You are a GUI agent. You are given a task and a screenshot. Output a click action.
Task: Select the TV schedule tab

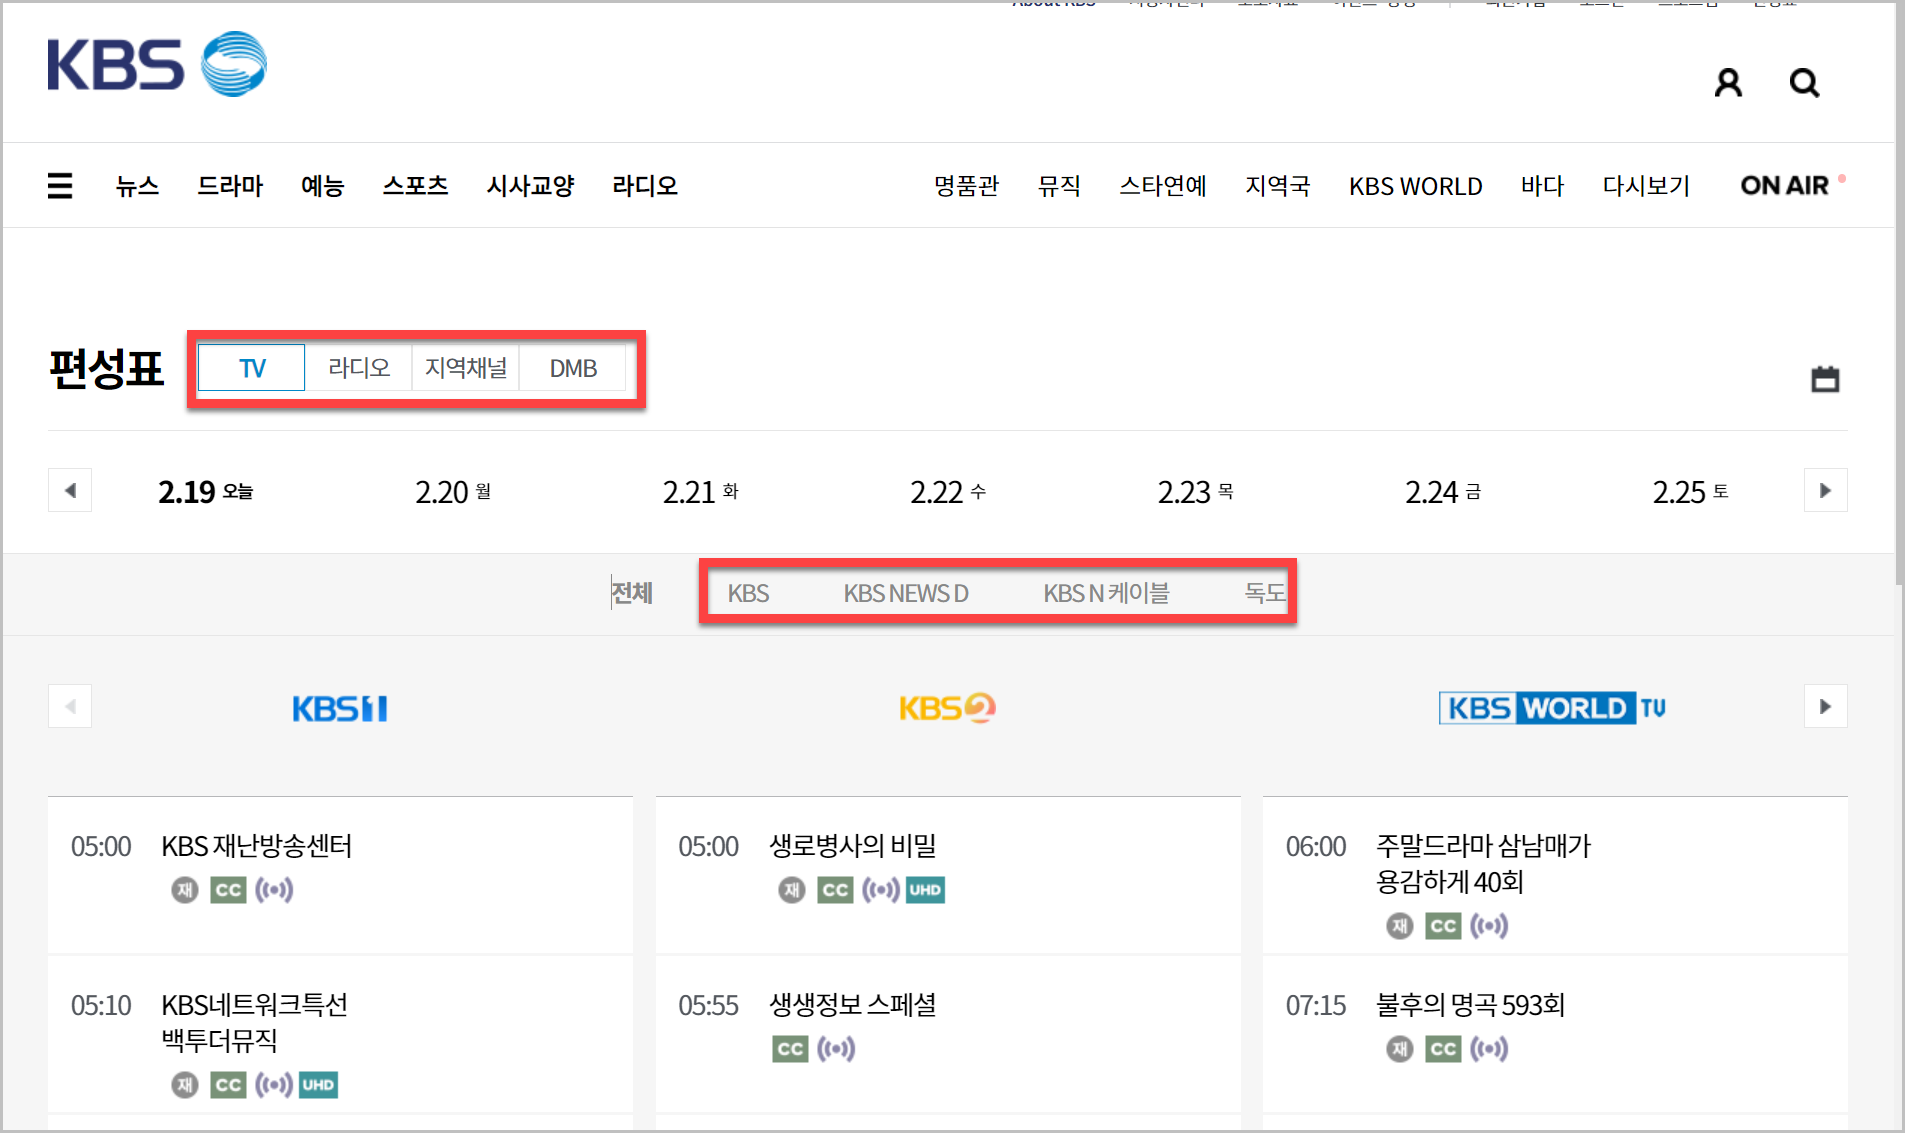pyautogui.click(x=252, y=368)
